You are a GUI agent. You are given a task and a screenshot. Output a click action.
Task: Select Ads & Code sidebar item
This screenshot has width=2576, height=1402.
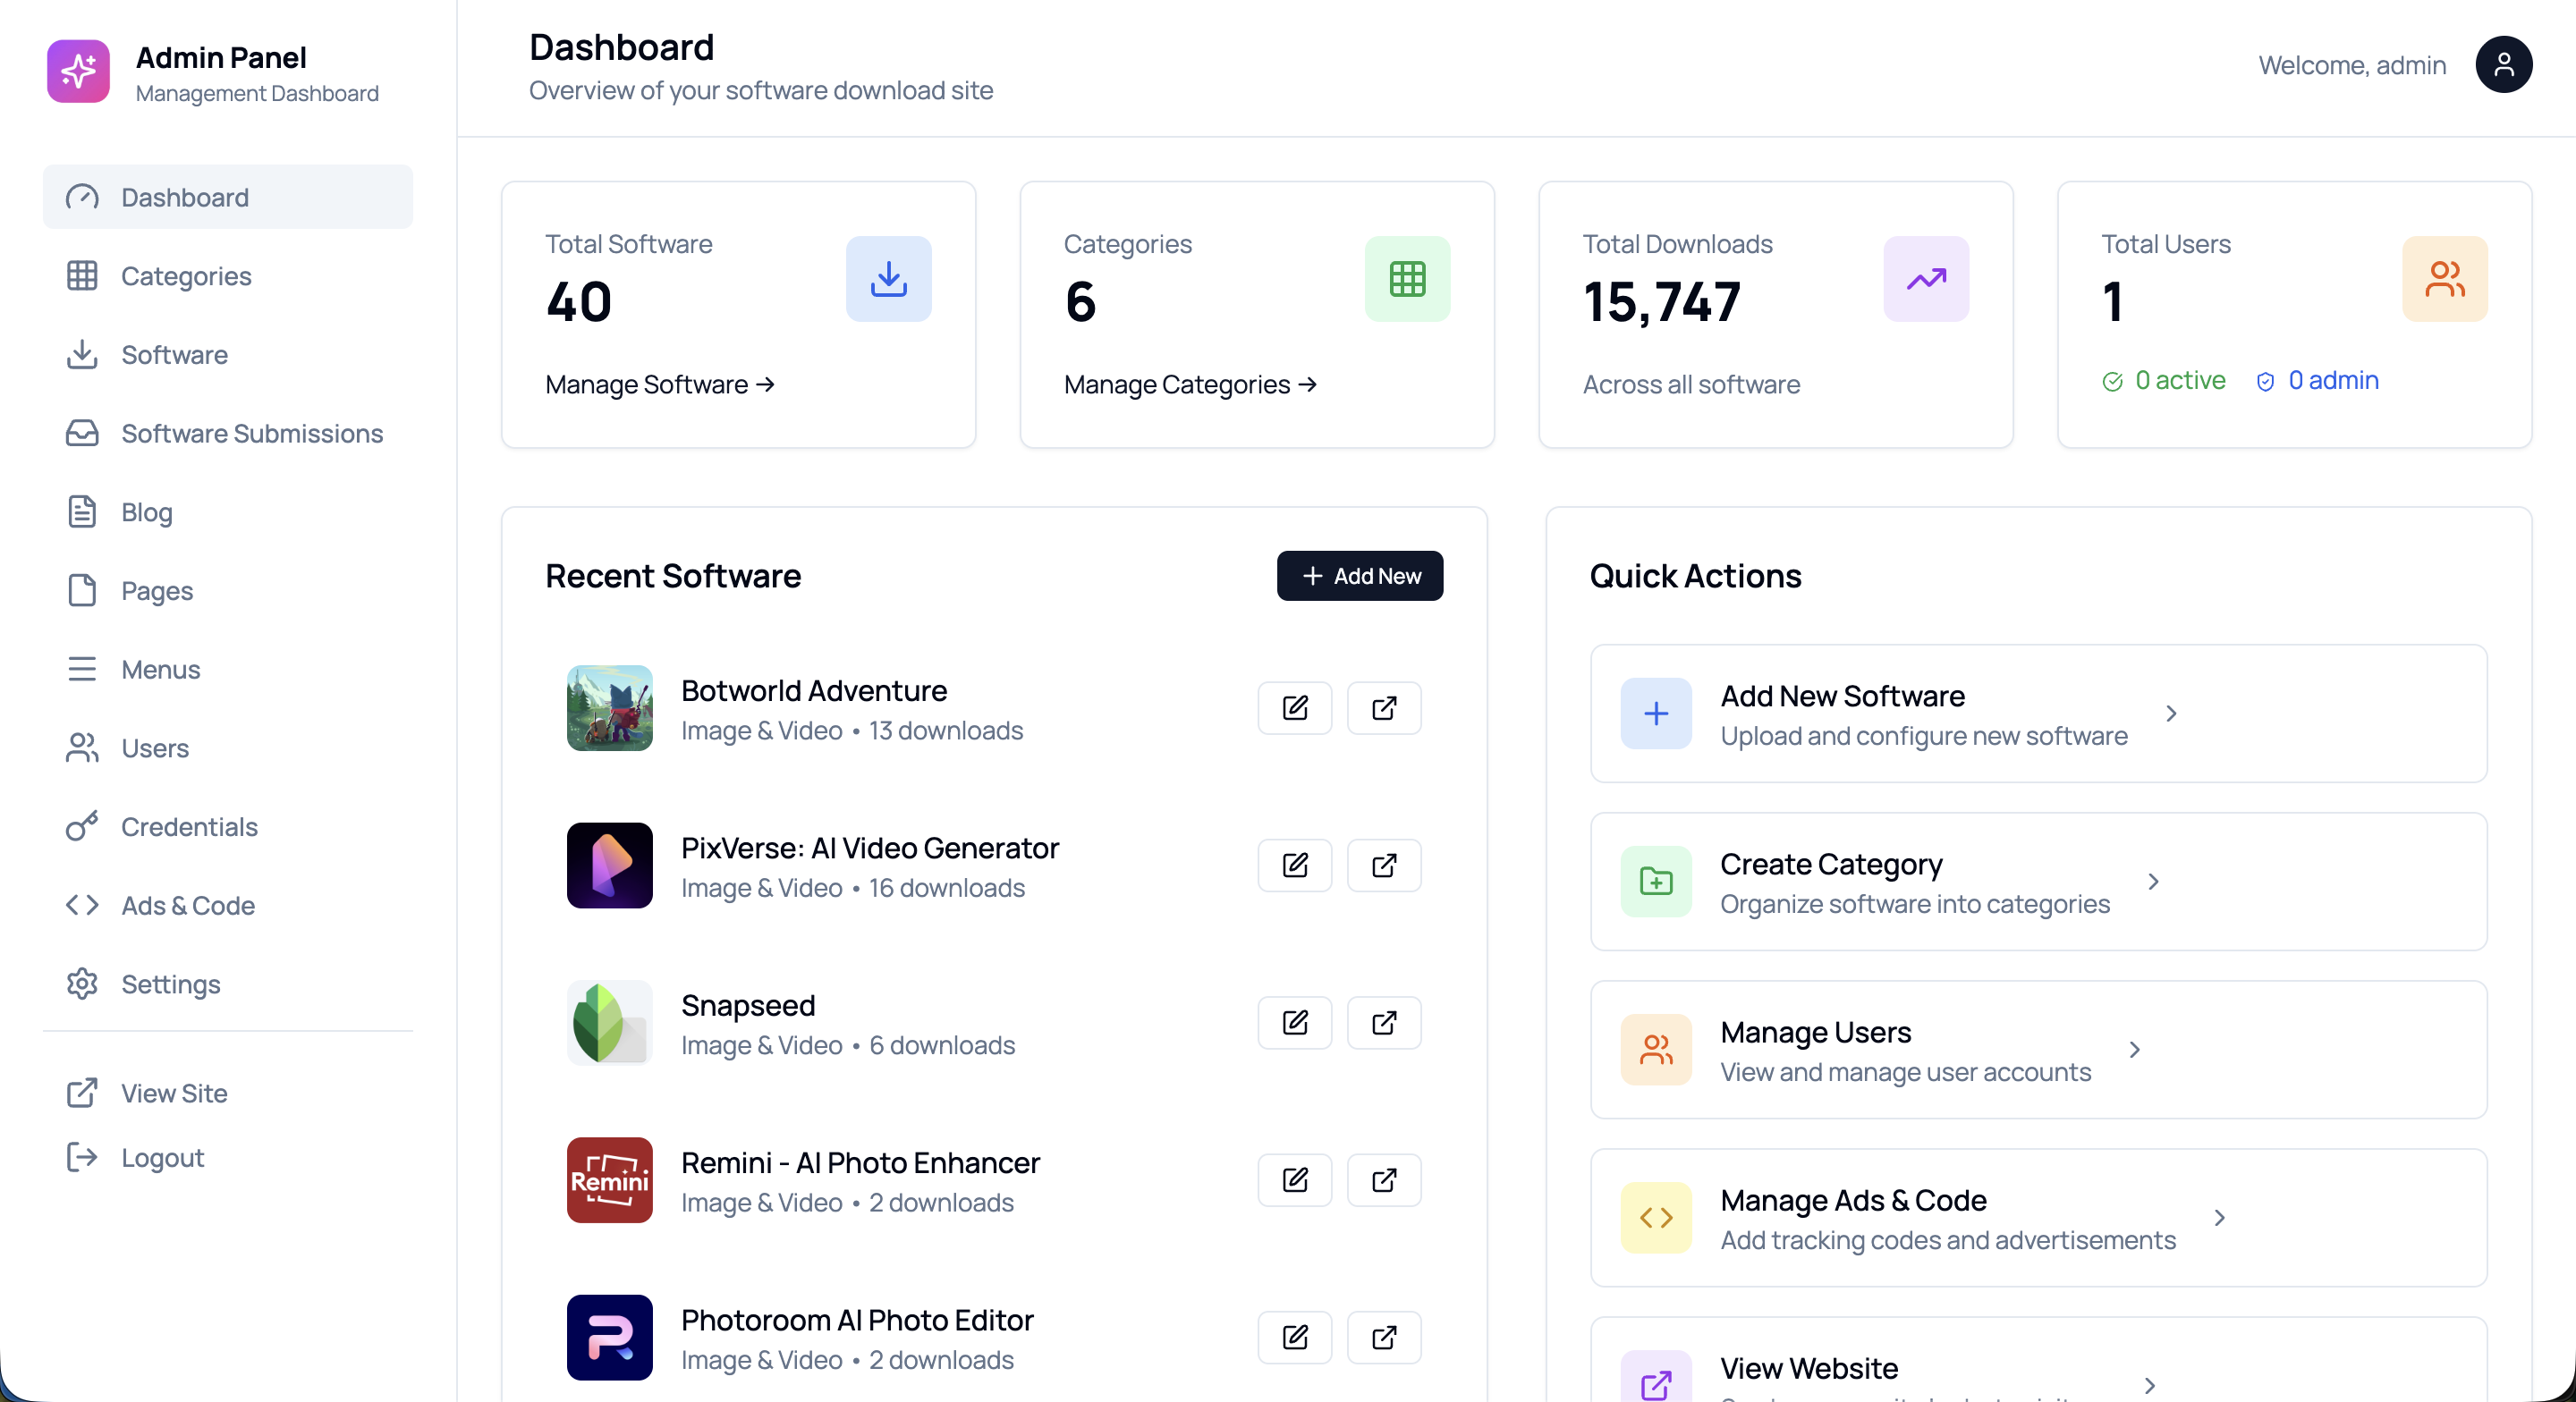tap(188, 905)
